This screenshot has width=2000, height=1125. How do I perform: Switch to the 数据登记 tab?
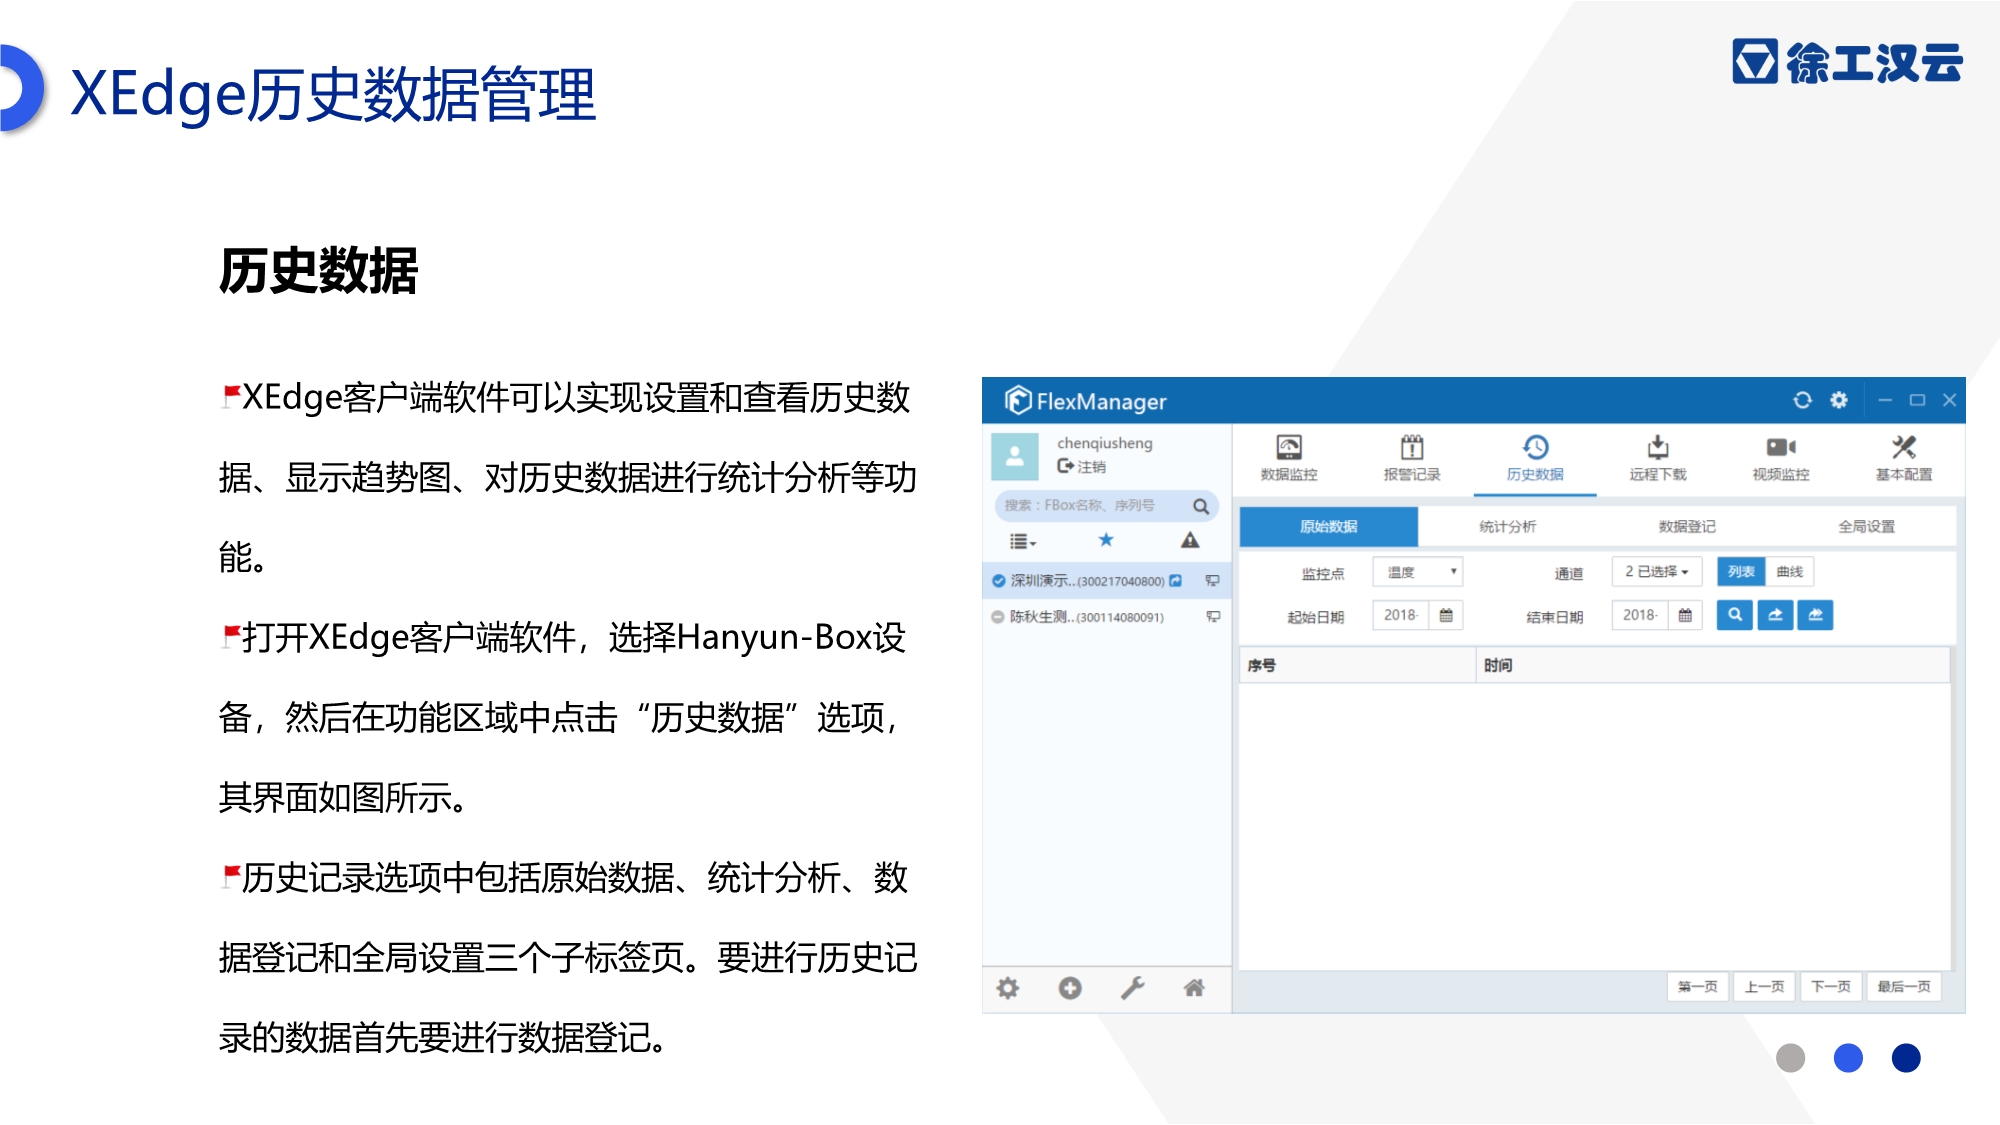[x=1687, y=526]
